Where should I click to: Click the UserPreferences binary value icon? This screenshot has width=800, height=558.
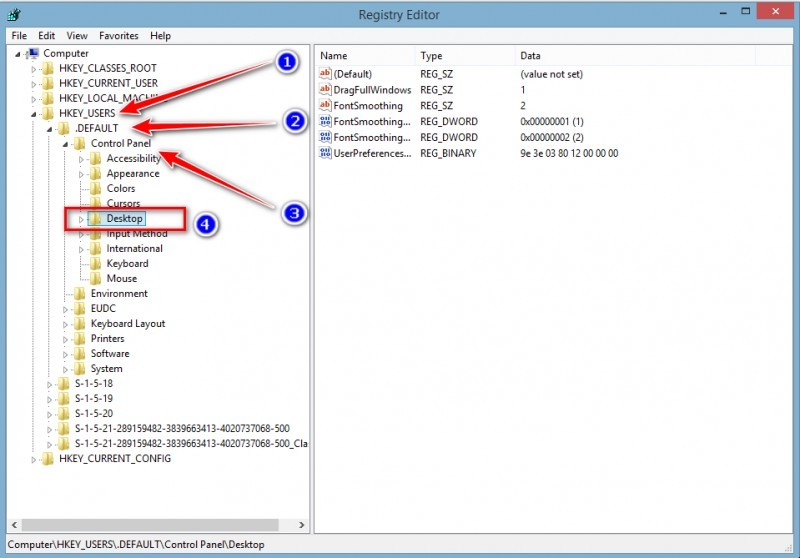coord(325,153)
